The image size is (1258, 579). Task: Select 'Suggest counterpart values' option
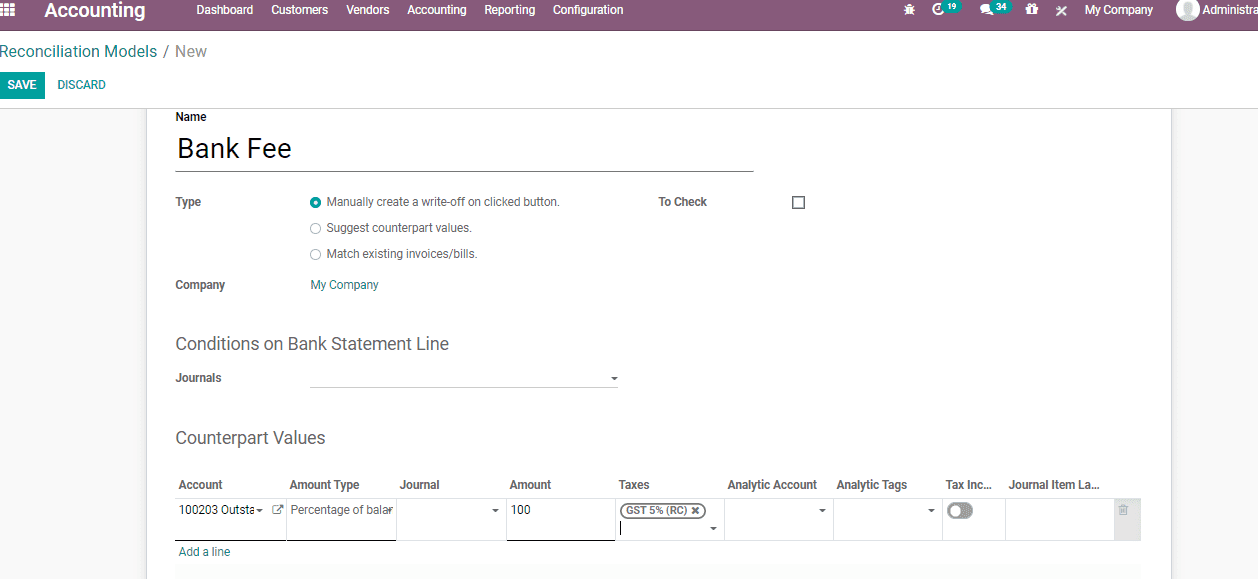315,228
